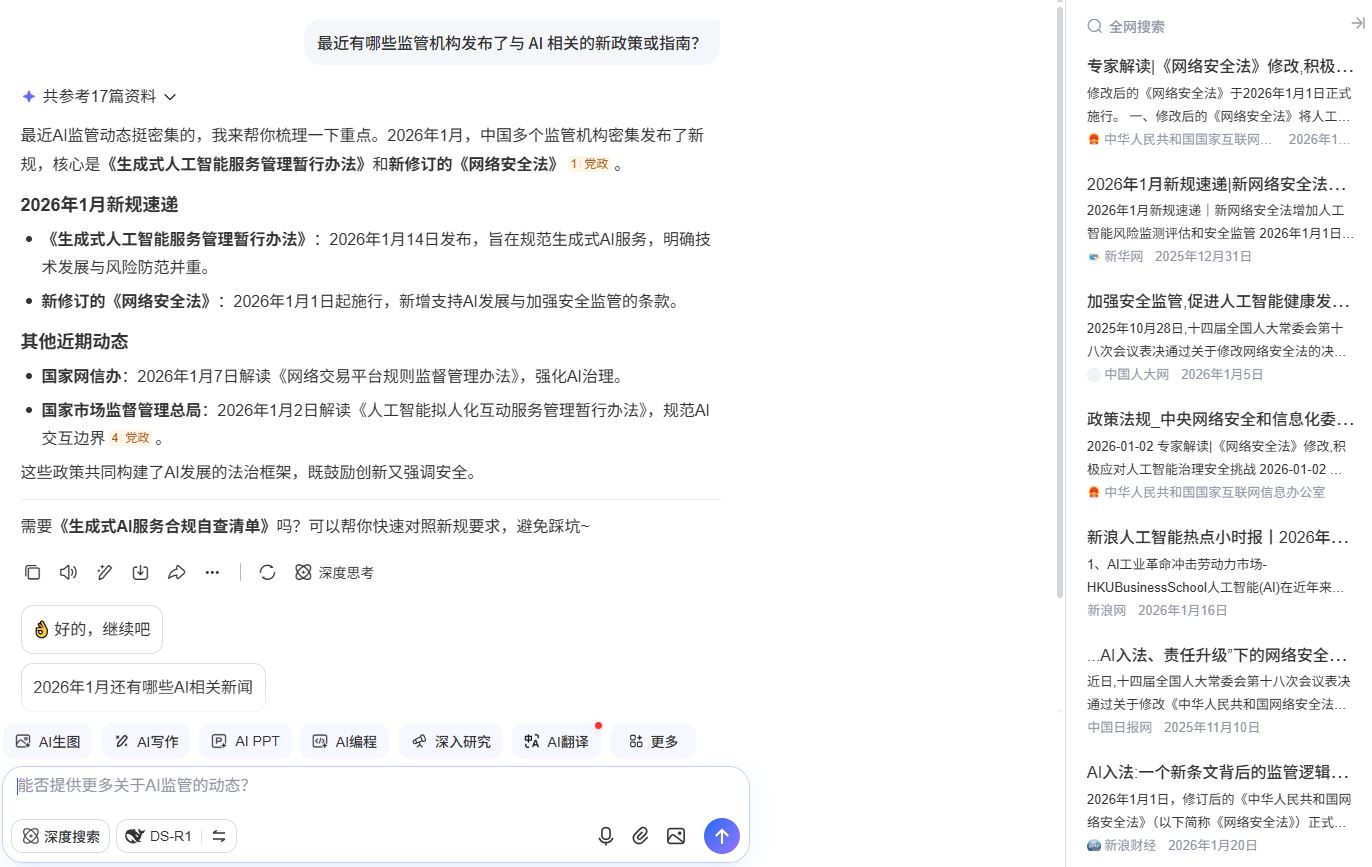
Task: Click the 新浪财经 source label
Action: point(1129,845)
